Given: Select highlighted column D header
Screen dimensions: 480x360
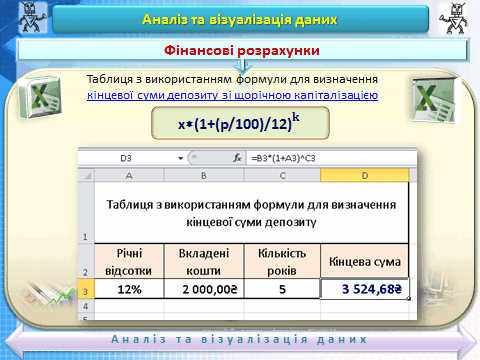Looking at the screenshot, I should (365, 175).
